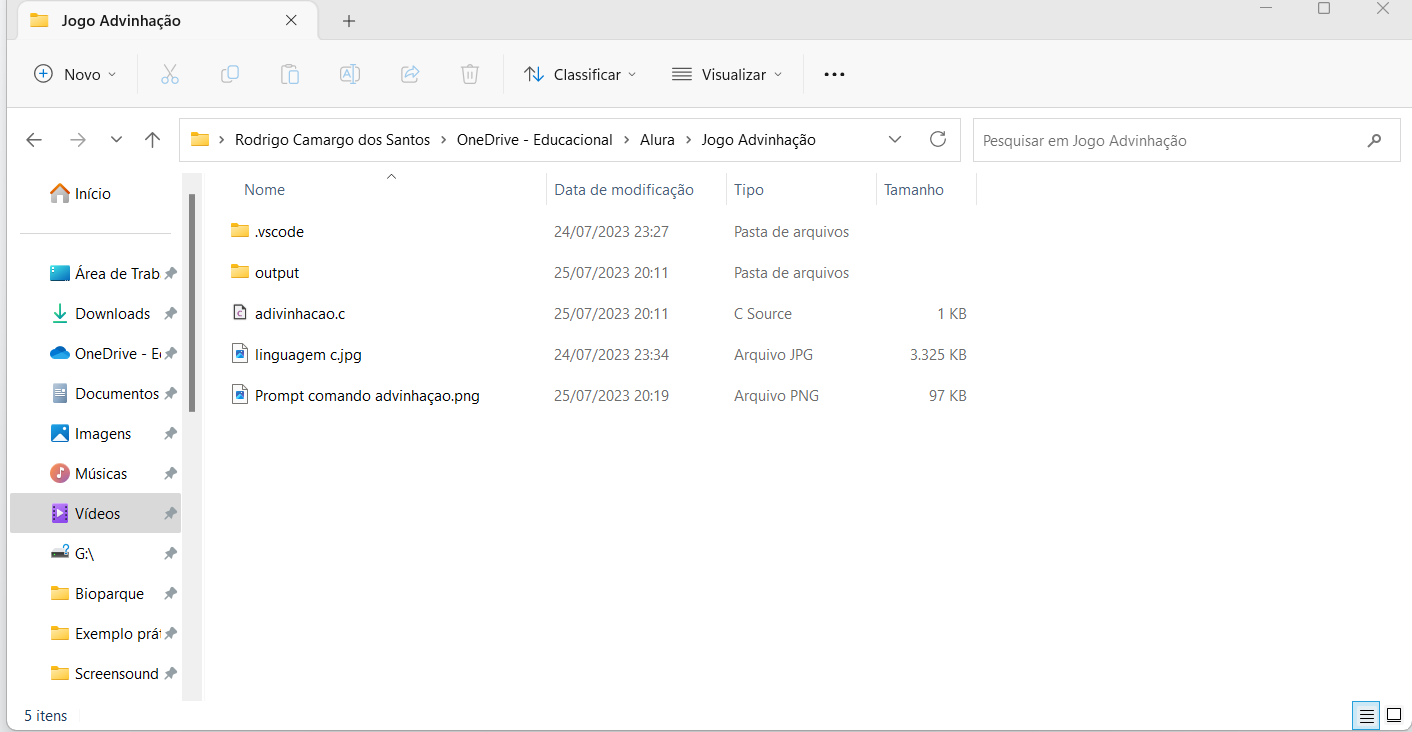Click the linguagem c.jpg file icon
The image size is (1412, 732).
[x=240, y=354]
